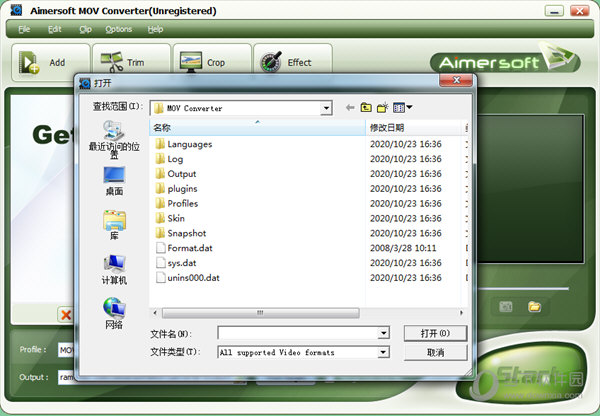Click the Cancel (取消) button in dialog
Image resolution: width=600 pixels, height=416 pixels.
click(435, 352)
